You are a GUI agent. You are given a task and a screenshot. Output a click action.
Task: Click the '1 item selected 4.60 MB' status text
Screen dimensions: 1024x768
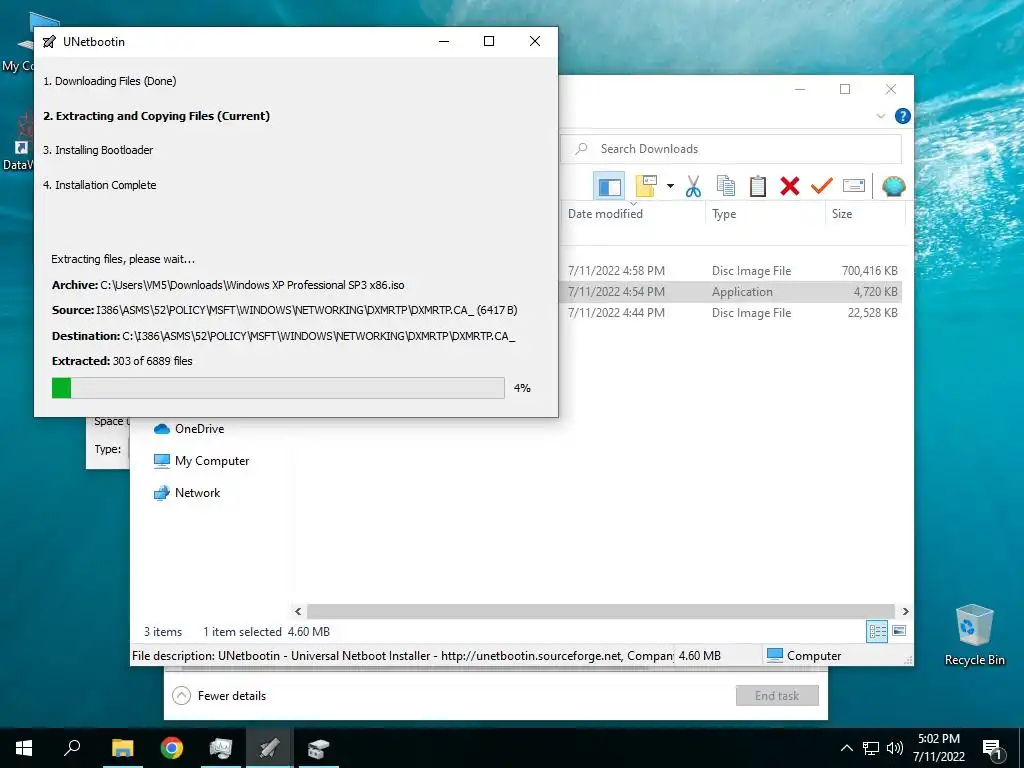266,632
